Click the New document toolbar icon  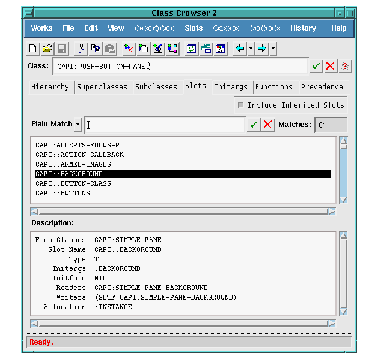pyautogui.click(x=32, y=49)
